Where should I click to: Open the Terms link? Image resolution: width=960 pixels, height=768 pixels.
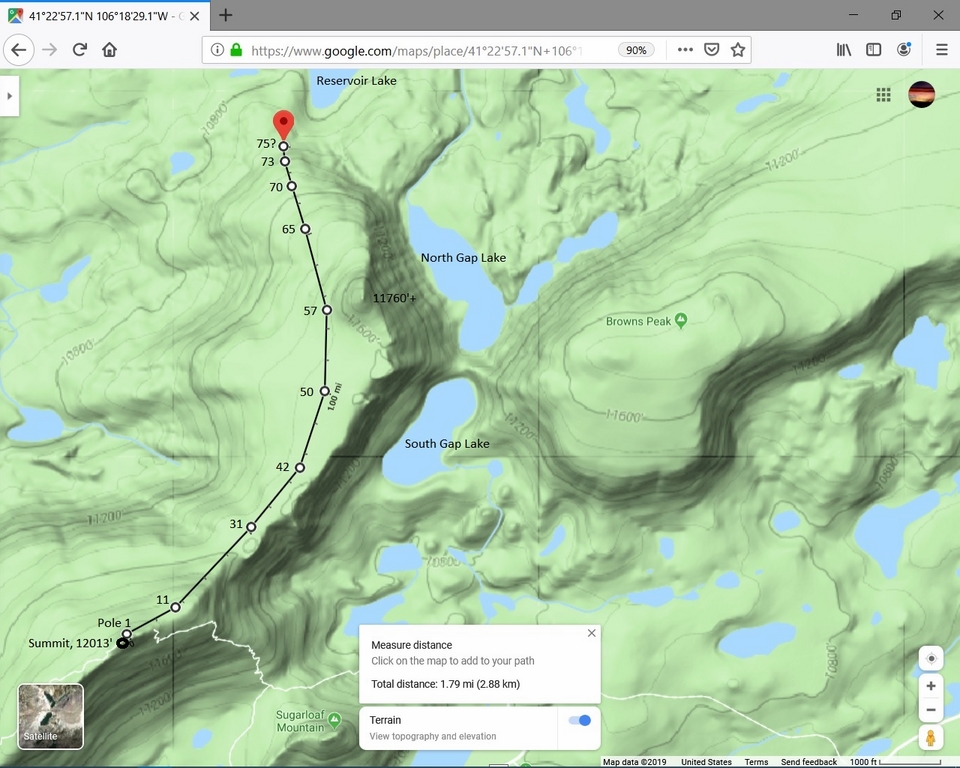[756, 762]
